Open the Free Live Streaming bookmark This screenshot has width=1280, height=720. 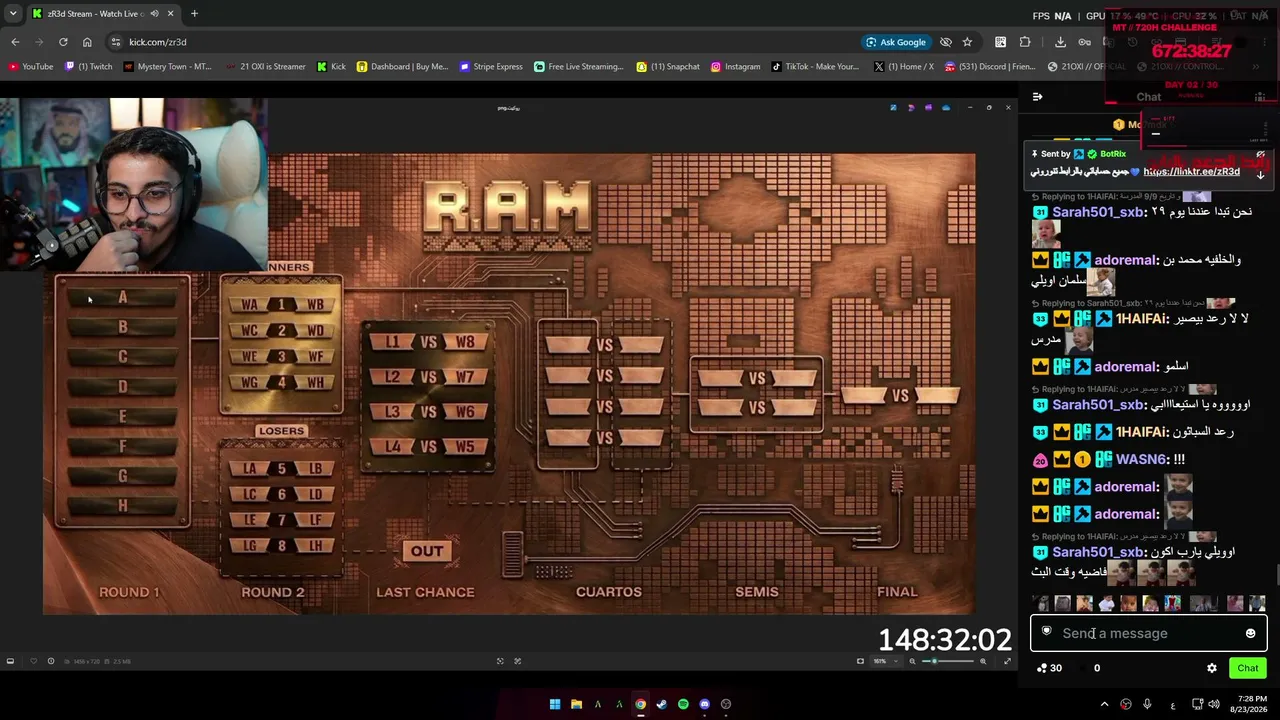click(579, 67)
